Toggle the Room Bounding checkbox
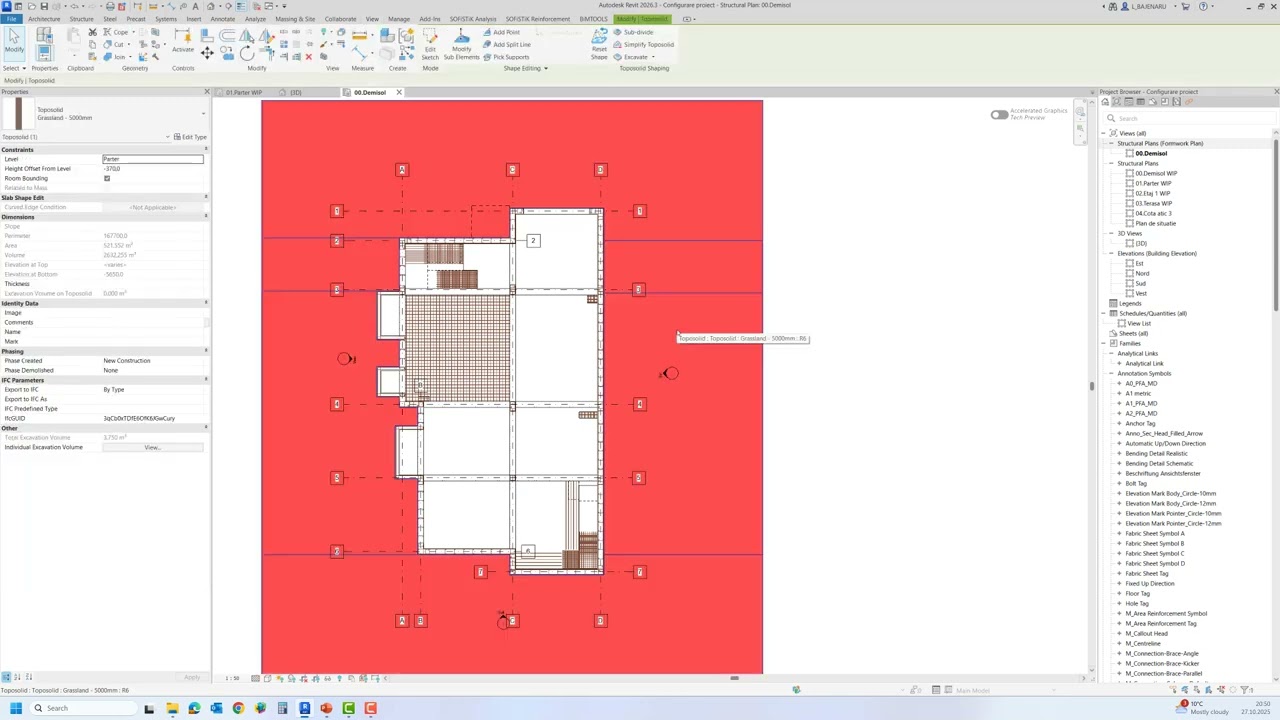Screen dimensions: 1280x720 tap(107, 178)
